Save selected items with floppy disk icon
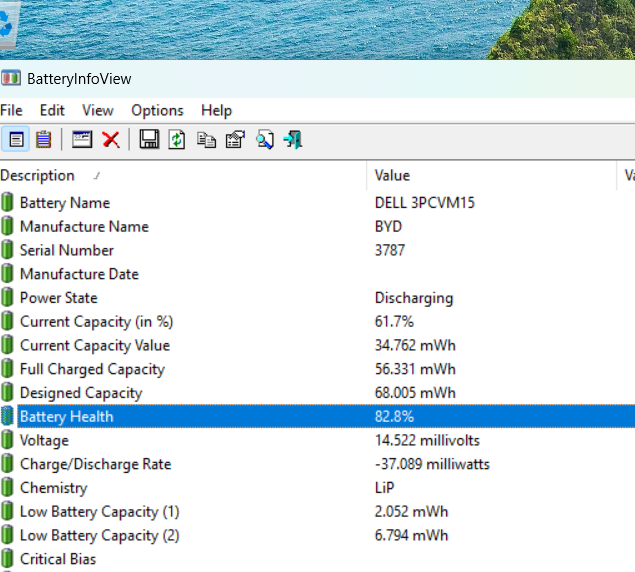Screen dimensions: 635x572 pyautogui.click(x=149, y=140)
